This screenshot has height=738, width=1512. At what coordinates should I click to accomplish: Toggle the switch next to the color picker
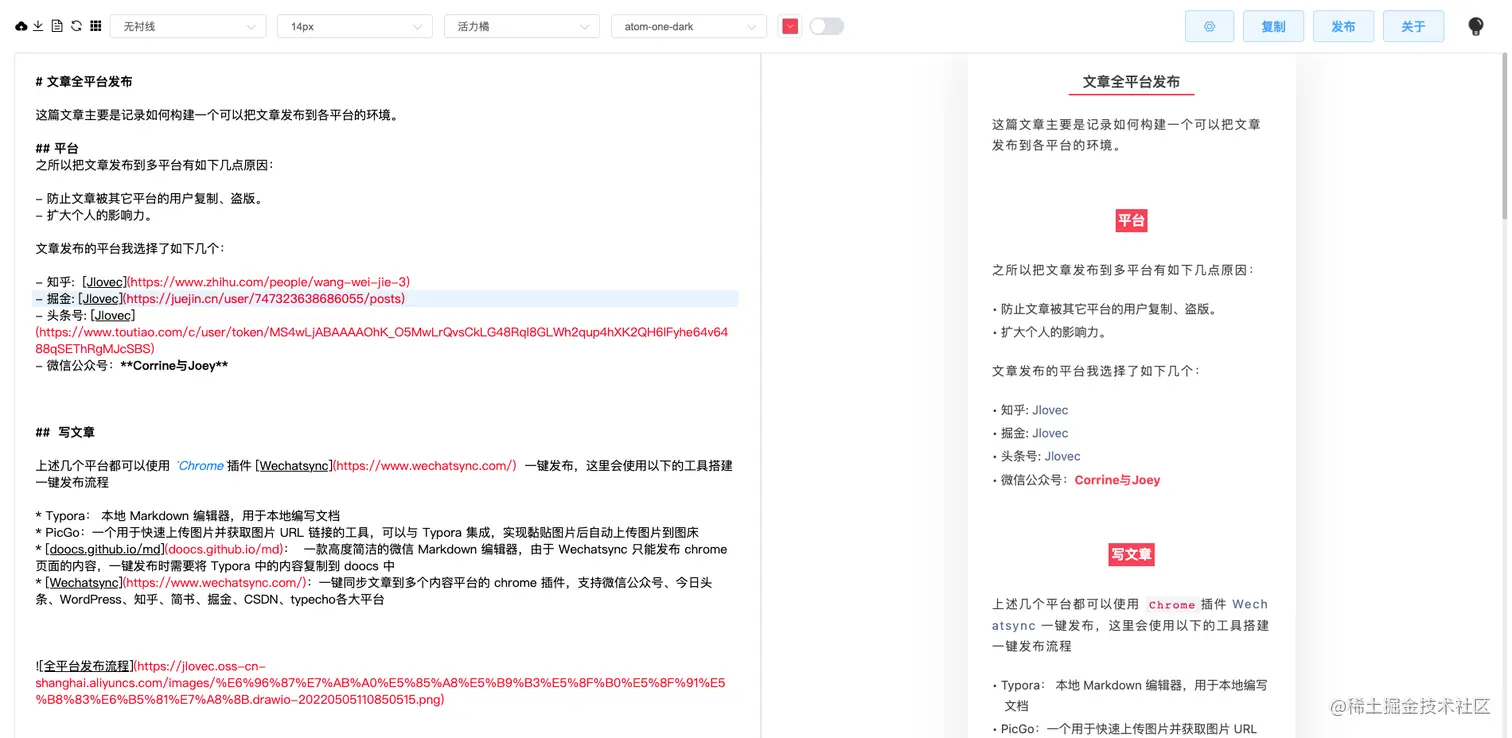point(827,27)
